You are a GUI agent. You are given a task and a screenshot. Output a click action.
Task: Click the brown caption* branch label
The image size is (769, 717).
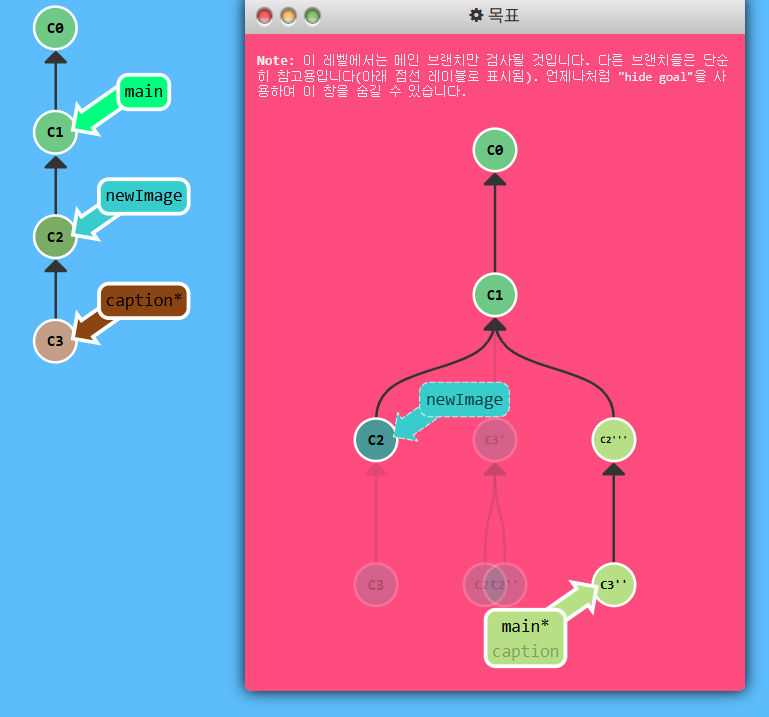point(143,300)
